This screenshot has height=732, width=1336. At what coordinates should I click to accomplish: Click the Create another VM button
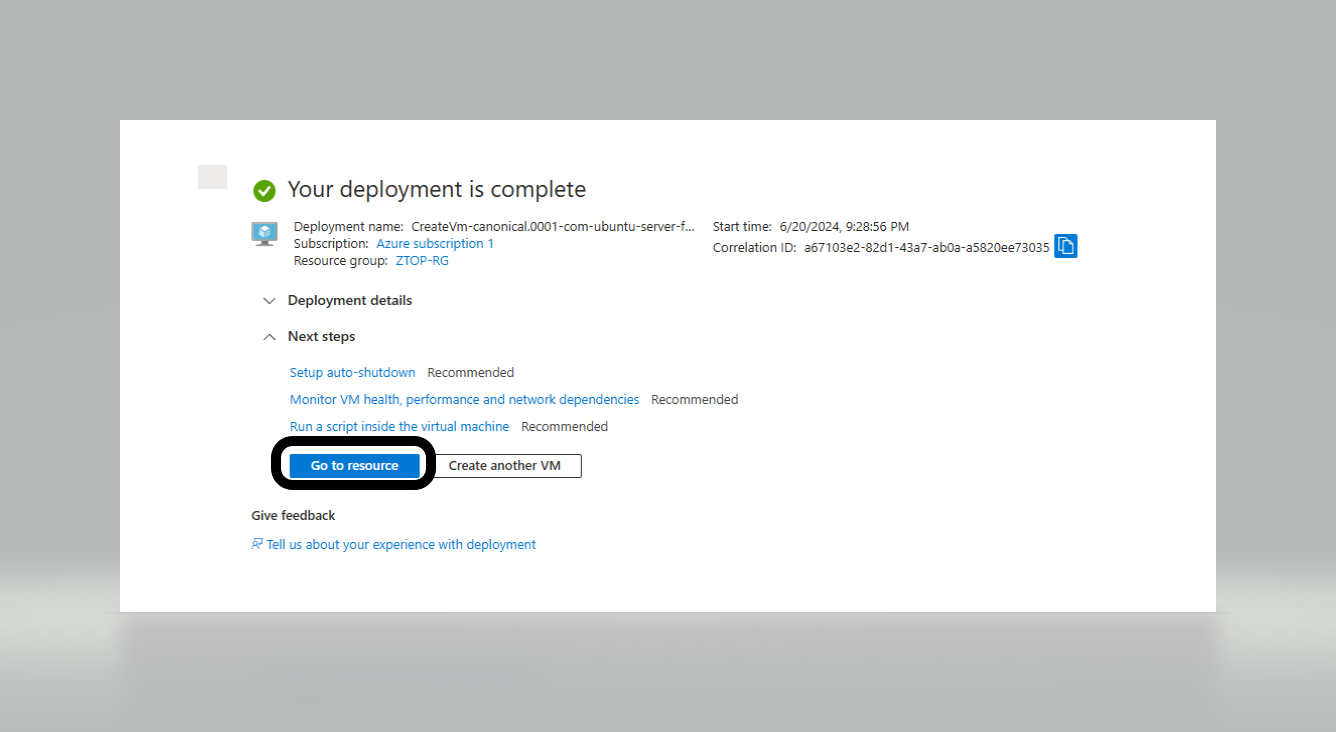508,465
